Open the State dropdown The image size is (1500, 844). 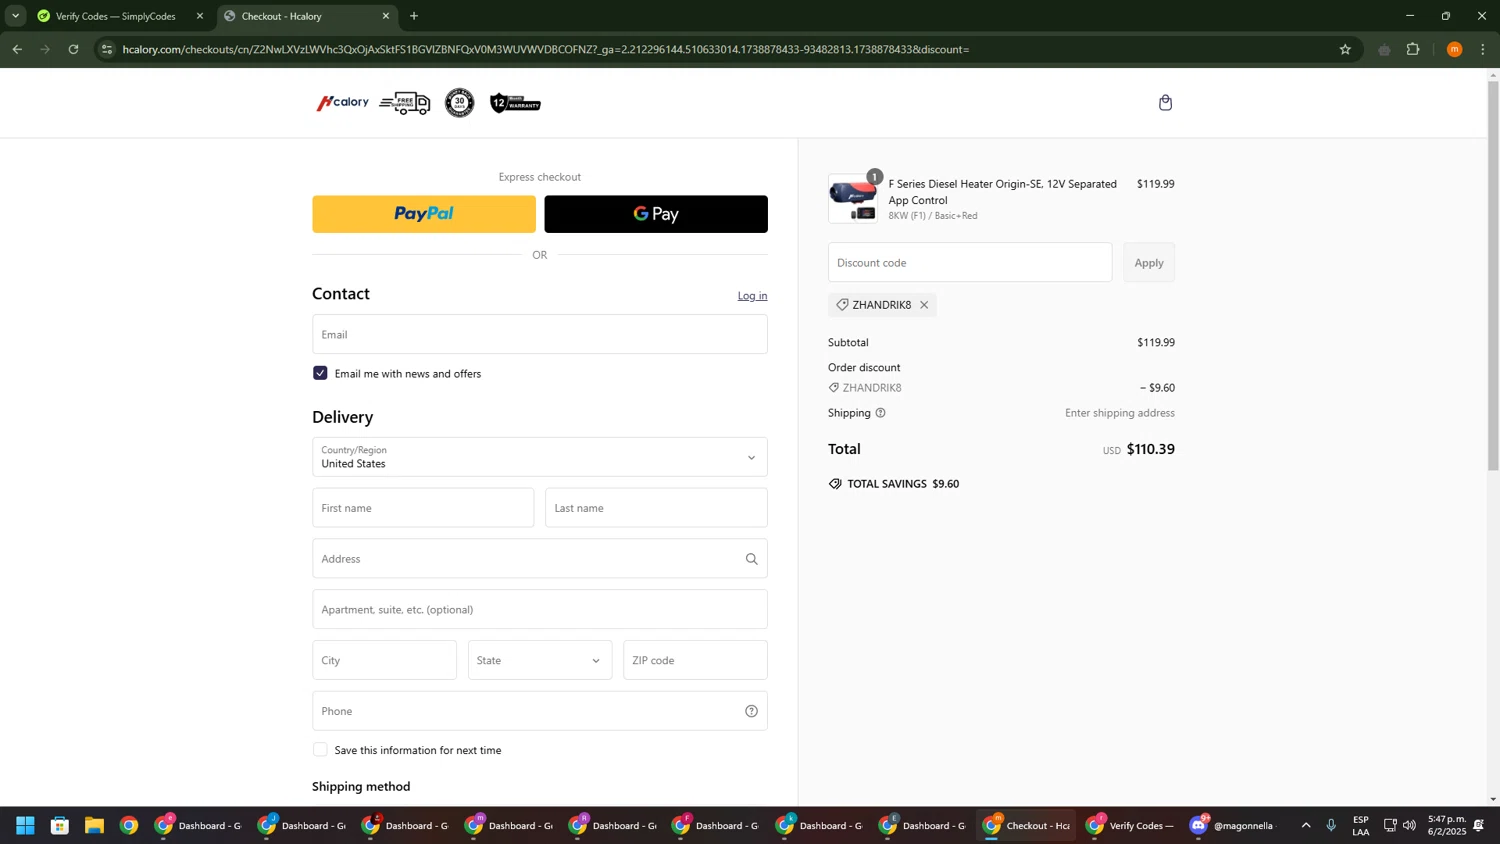coord(540,660)
